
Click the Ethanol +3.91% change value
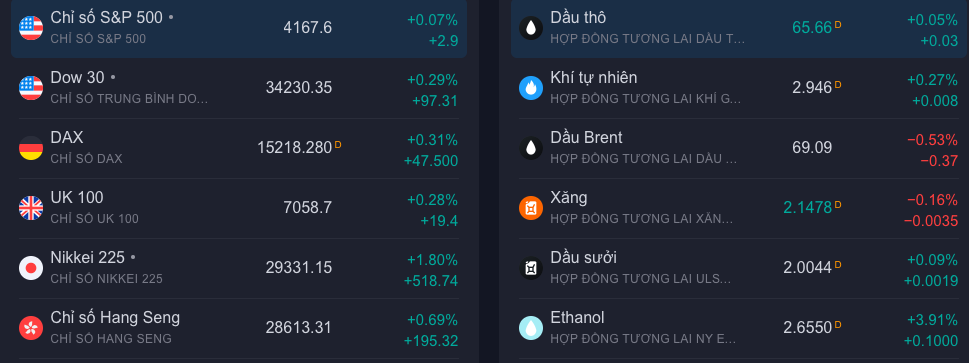[x=933, y=320]
